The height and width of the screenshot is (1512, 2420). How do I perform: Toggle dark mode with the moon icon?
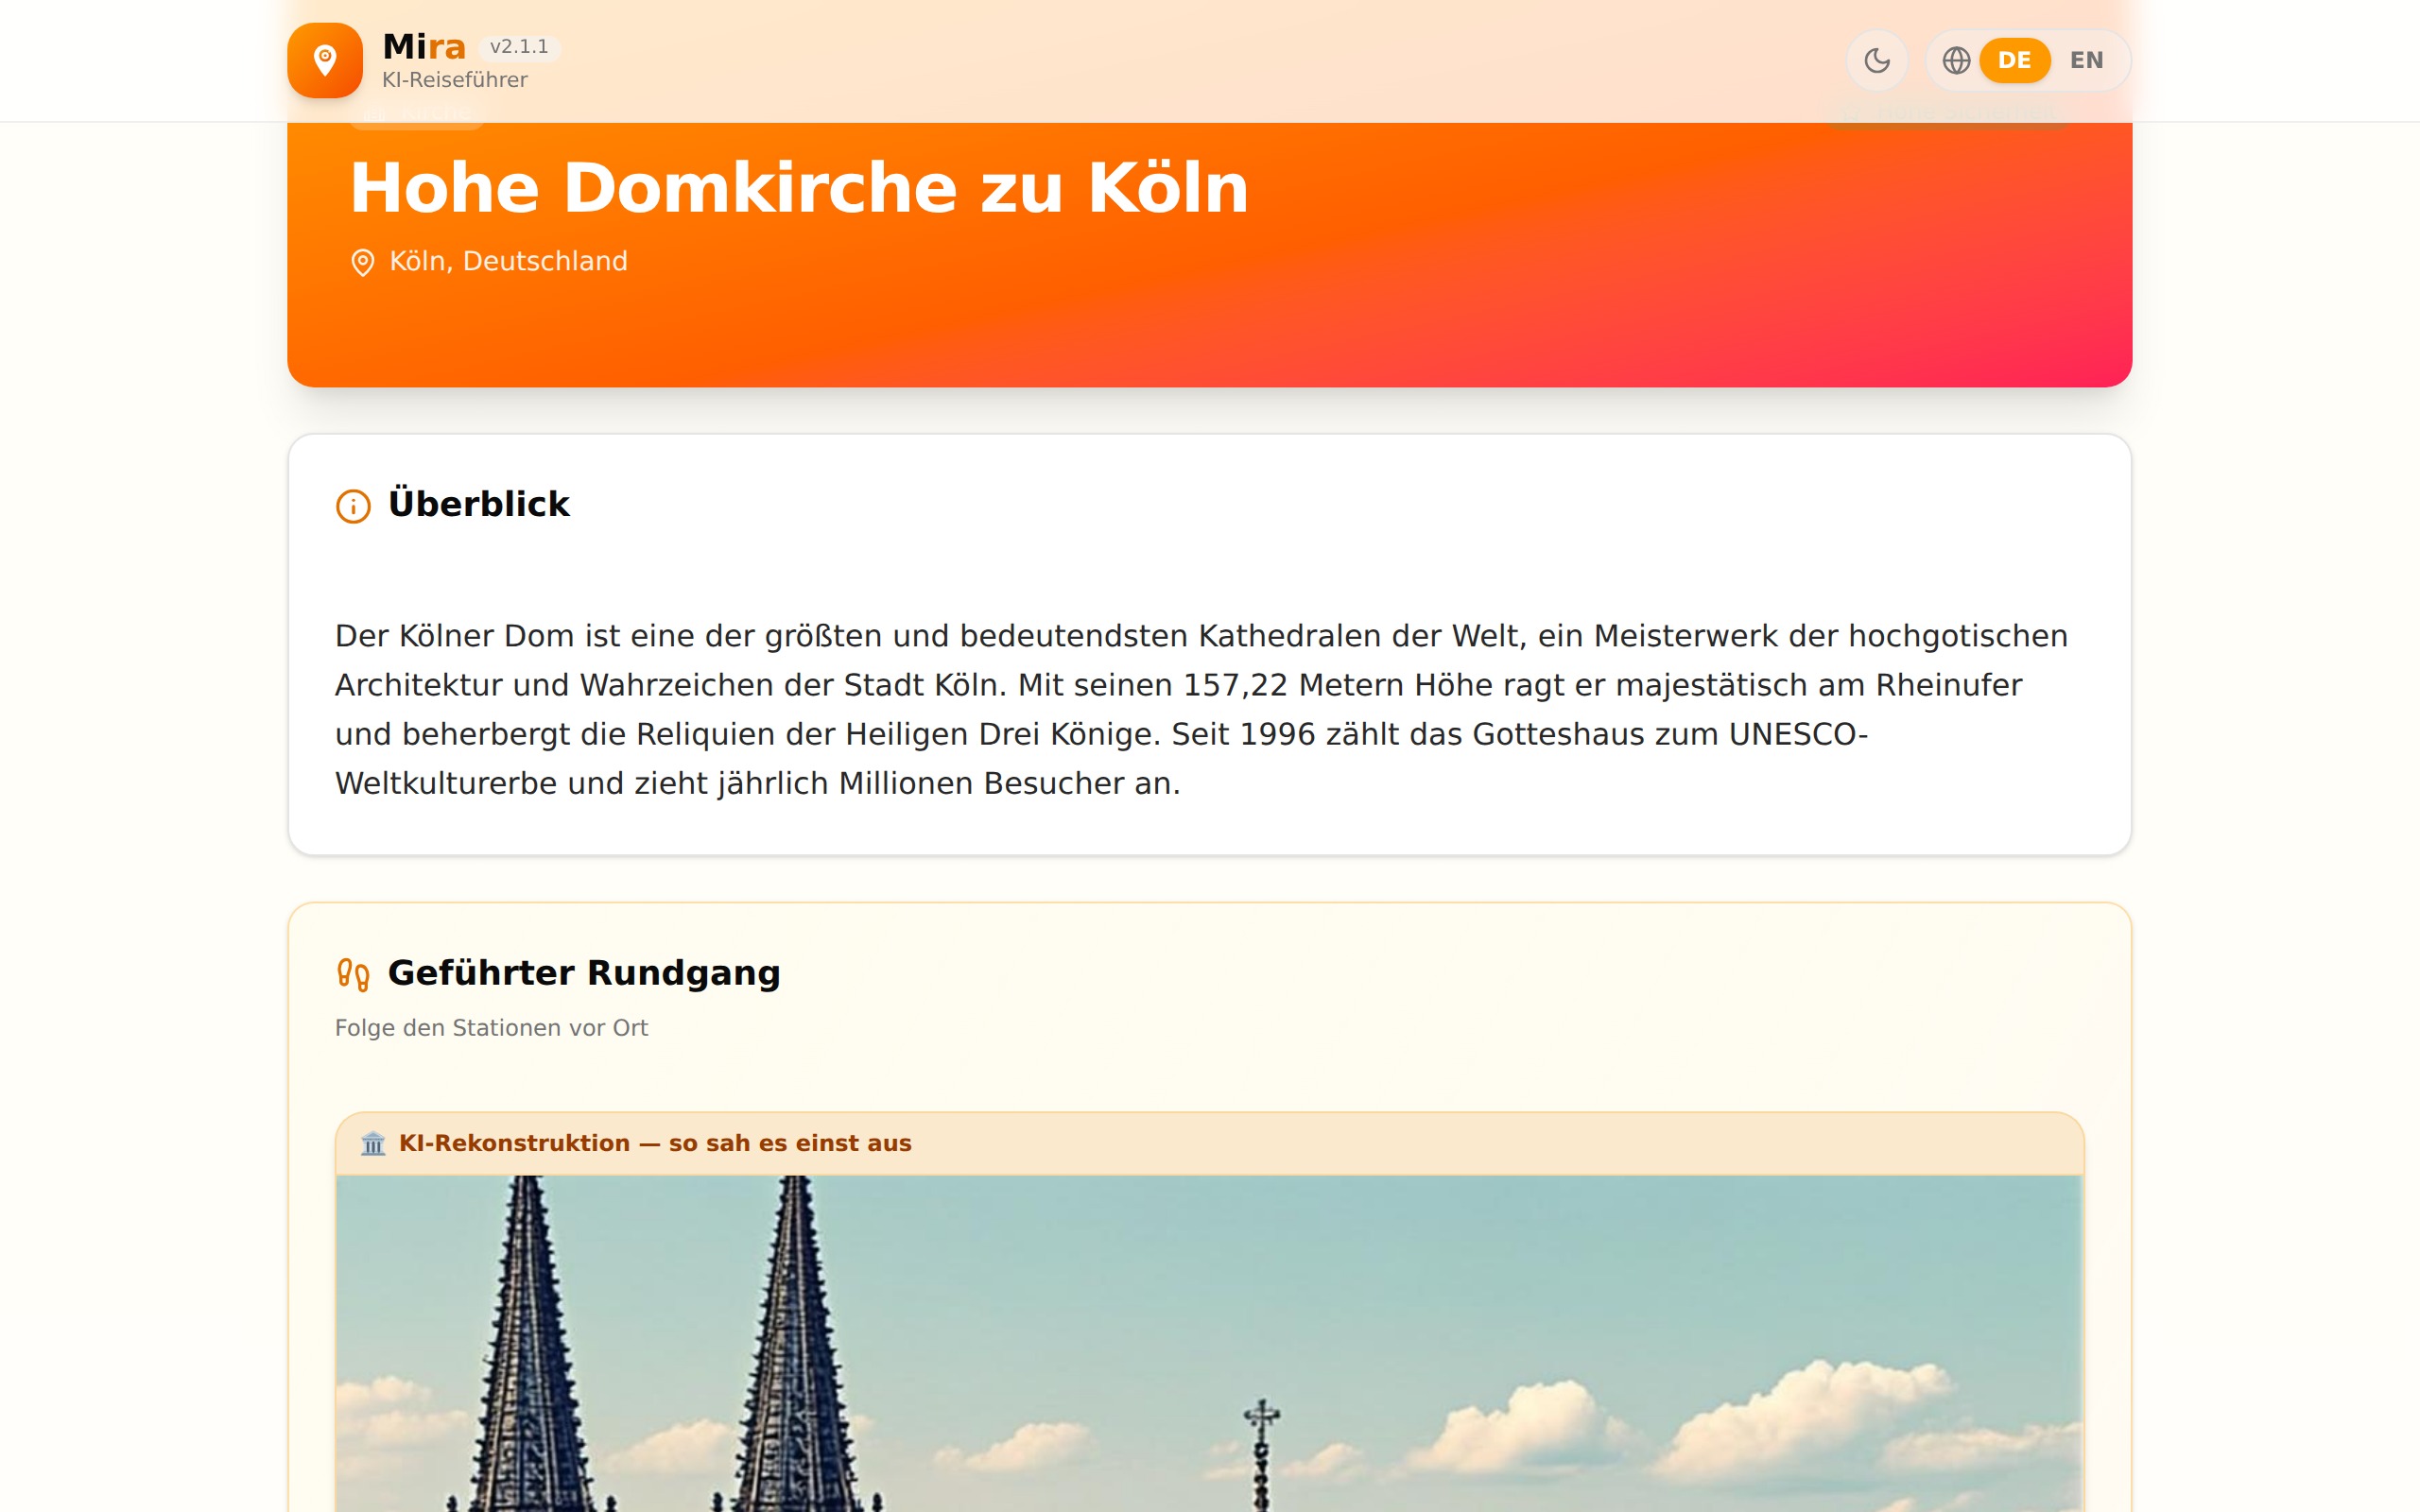[1877, 60]
